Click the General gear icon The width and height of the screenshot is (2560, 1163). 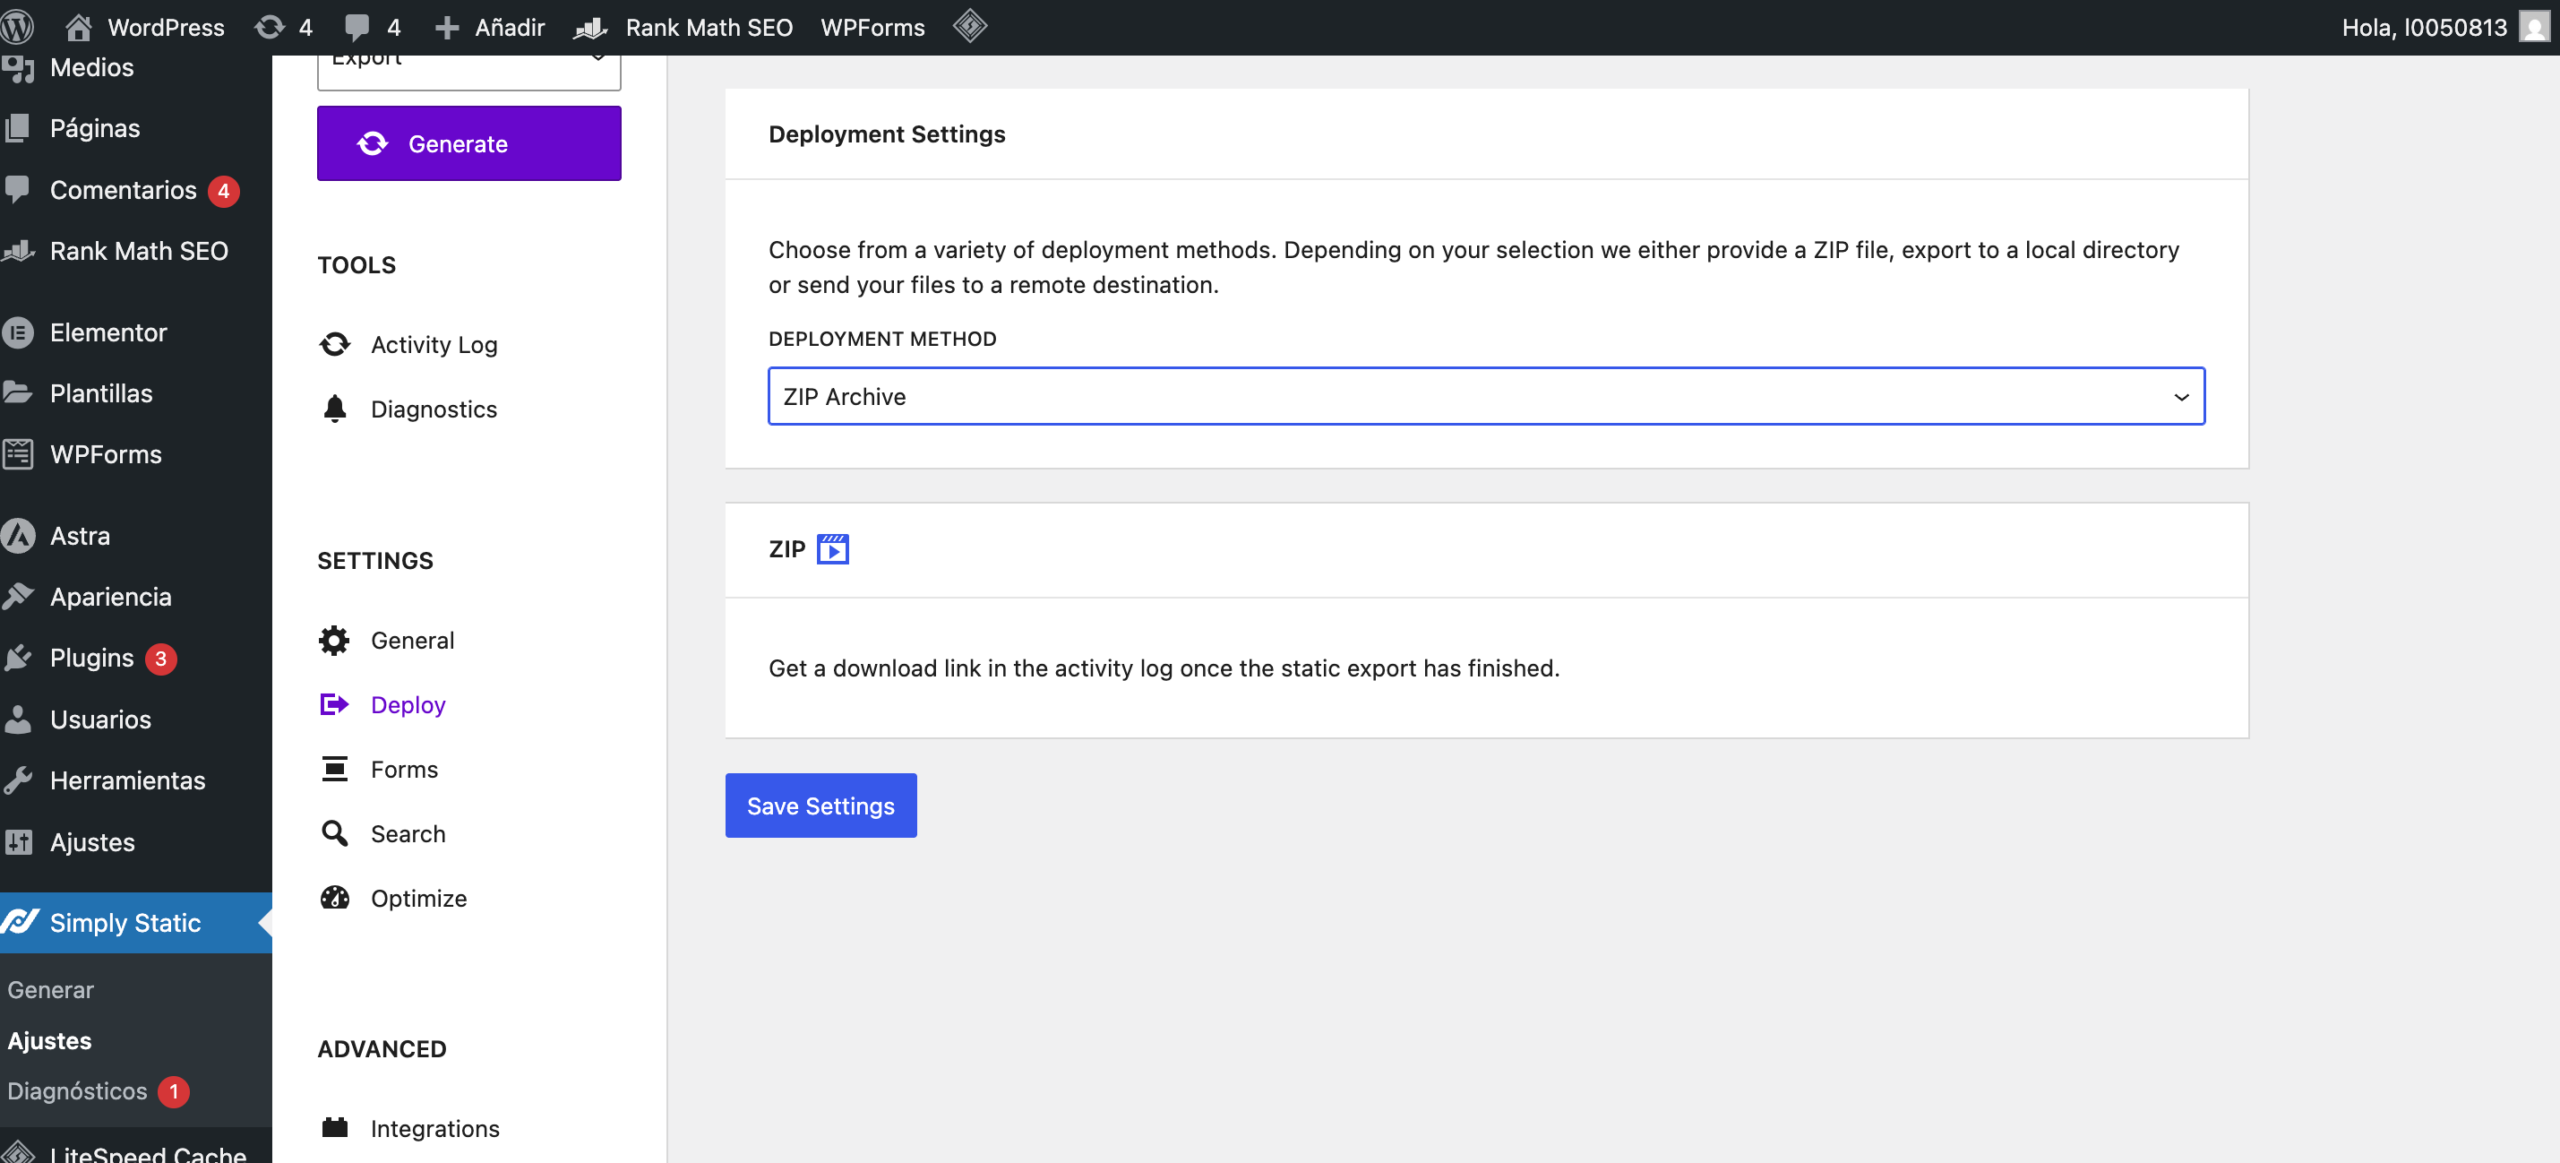334,640
